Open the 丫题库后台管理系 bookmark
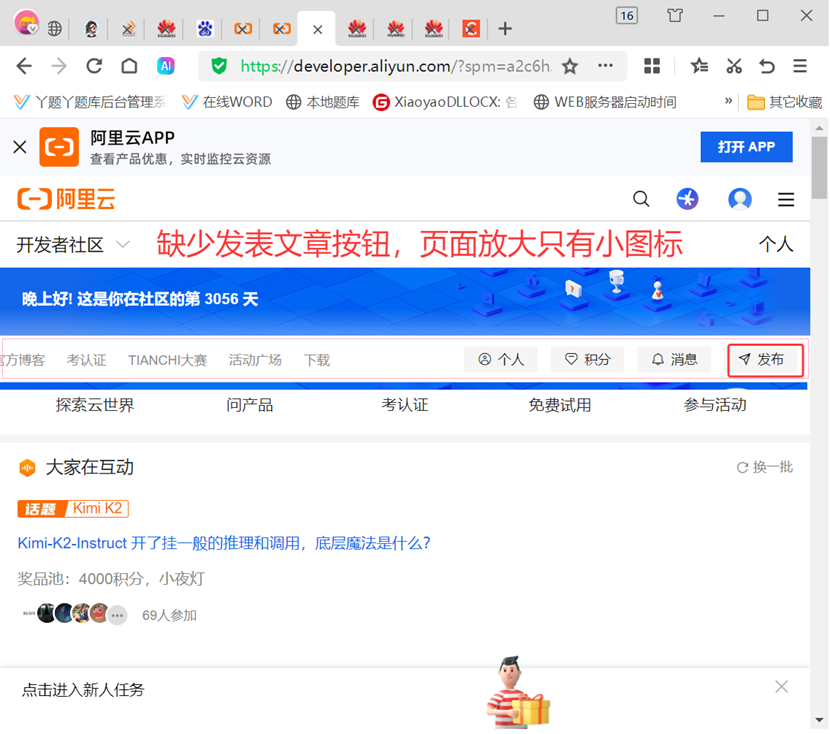 point(89,102)
